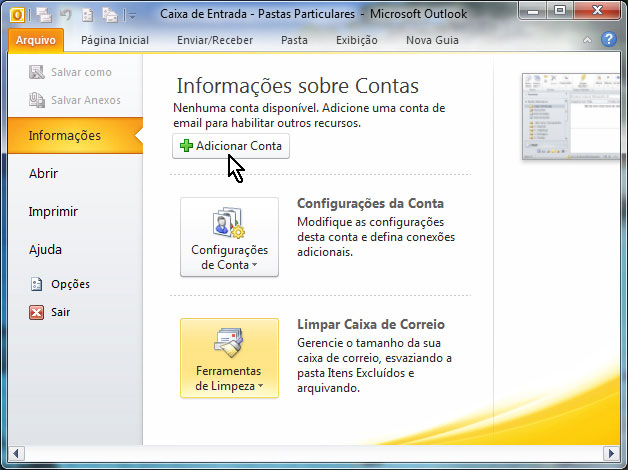This screenshot has height=470, width=628.
Task: Click the Adicionar Conta button
Action: tap(231, 146)
